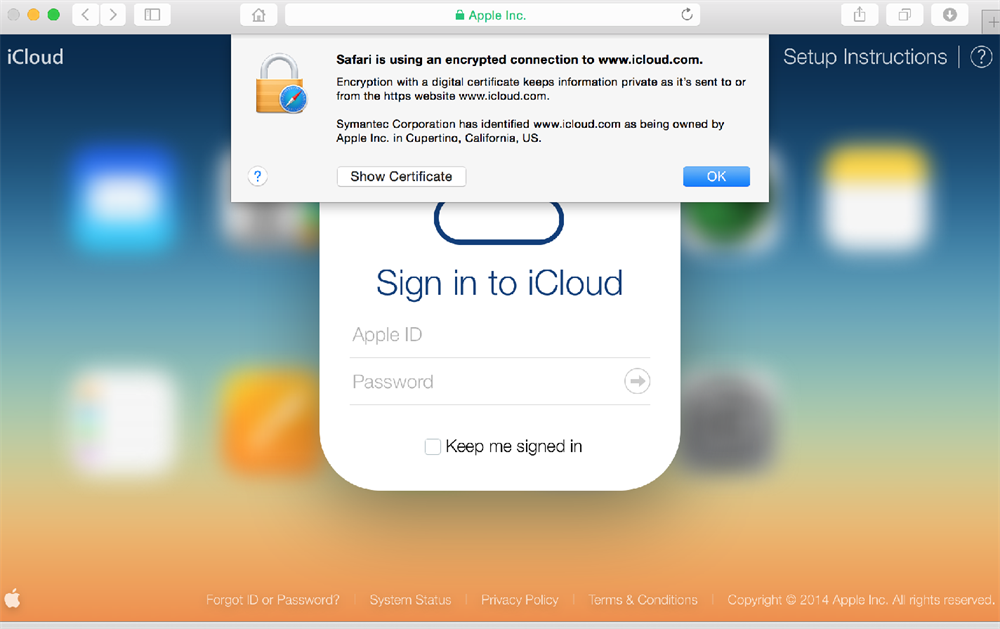Go forward with Safari's forward arrow

click(x=113, y=15)
